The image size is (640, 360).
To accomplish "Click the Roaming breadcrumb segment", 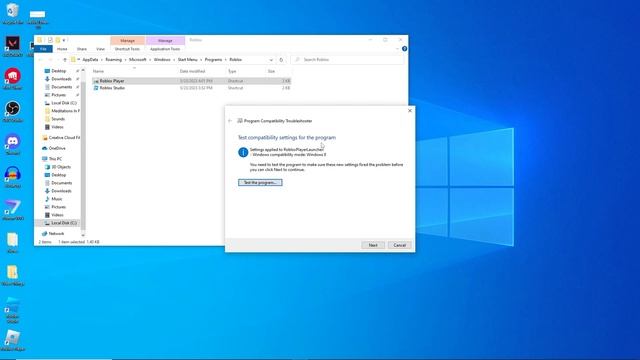I will point(113,60).
